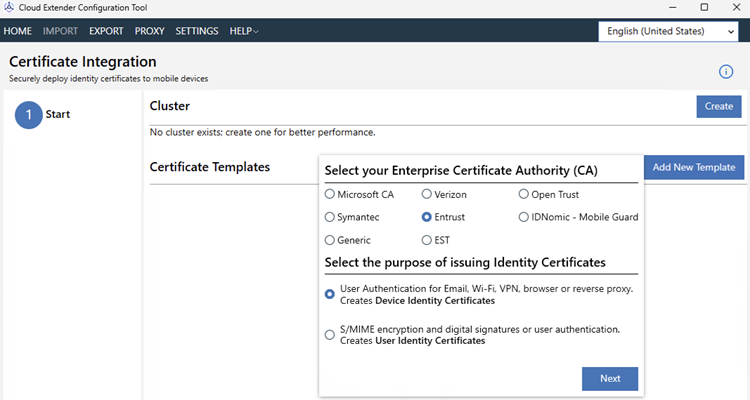Open the EXPORT menu
Image resolution: width=750 pixels, height=400 pixels.
click(x=106, y=31)
